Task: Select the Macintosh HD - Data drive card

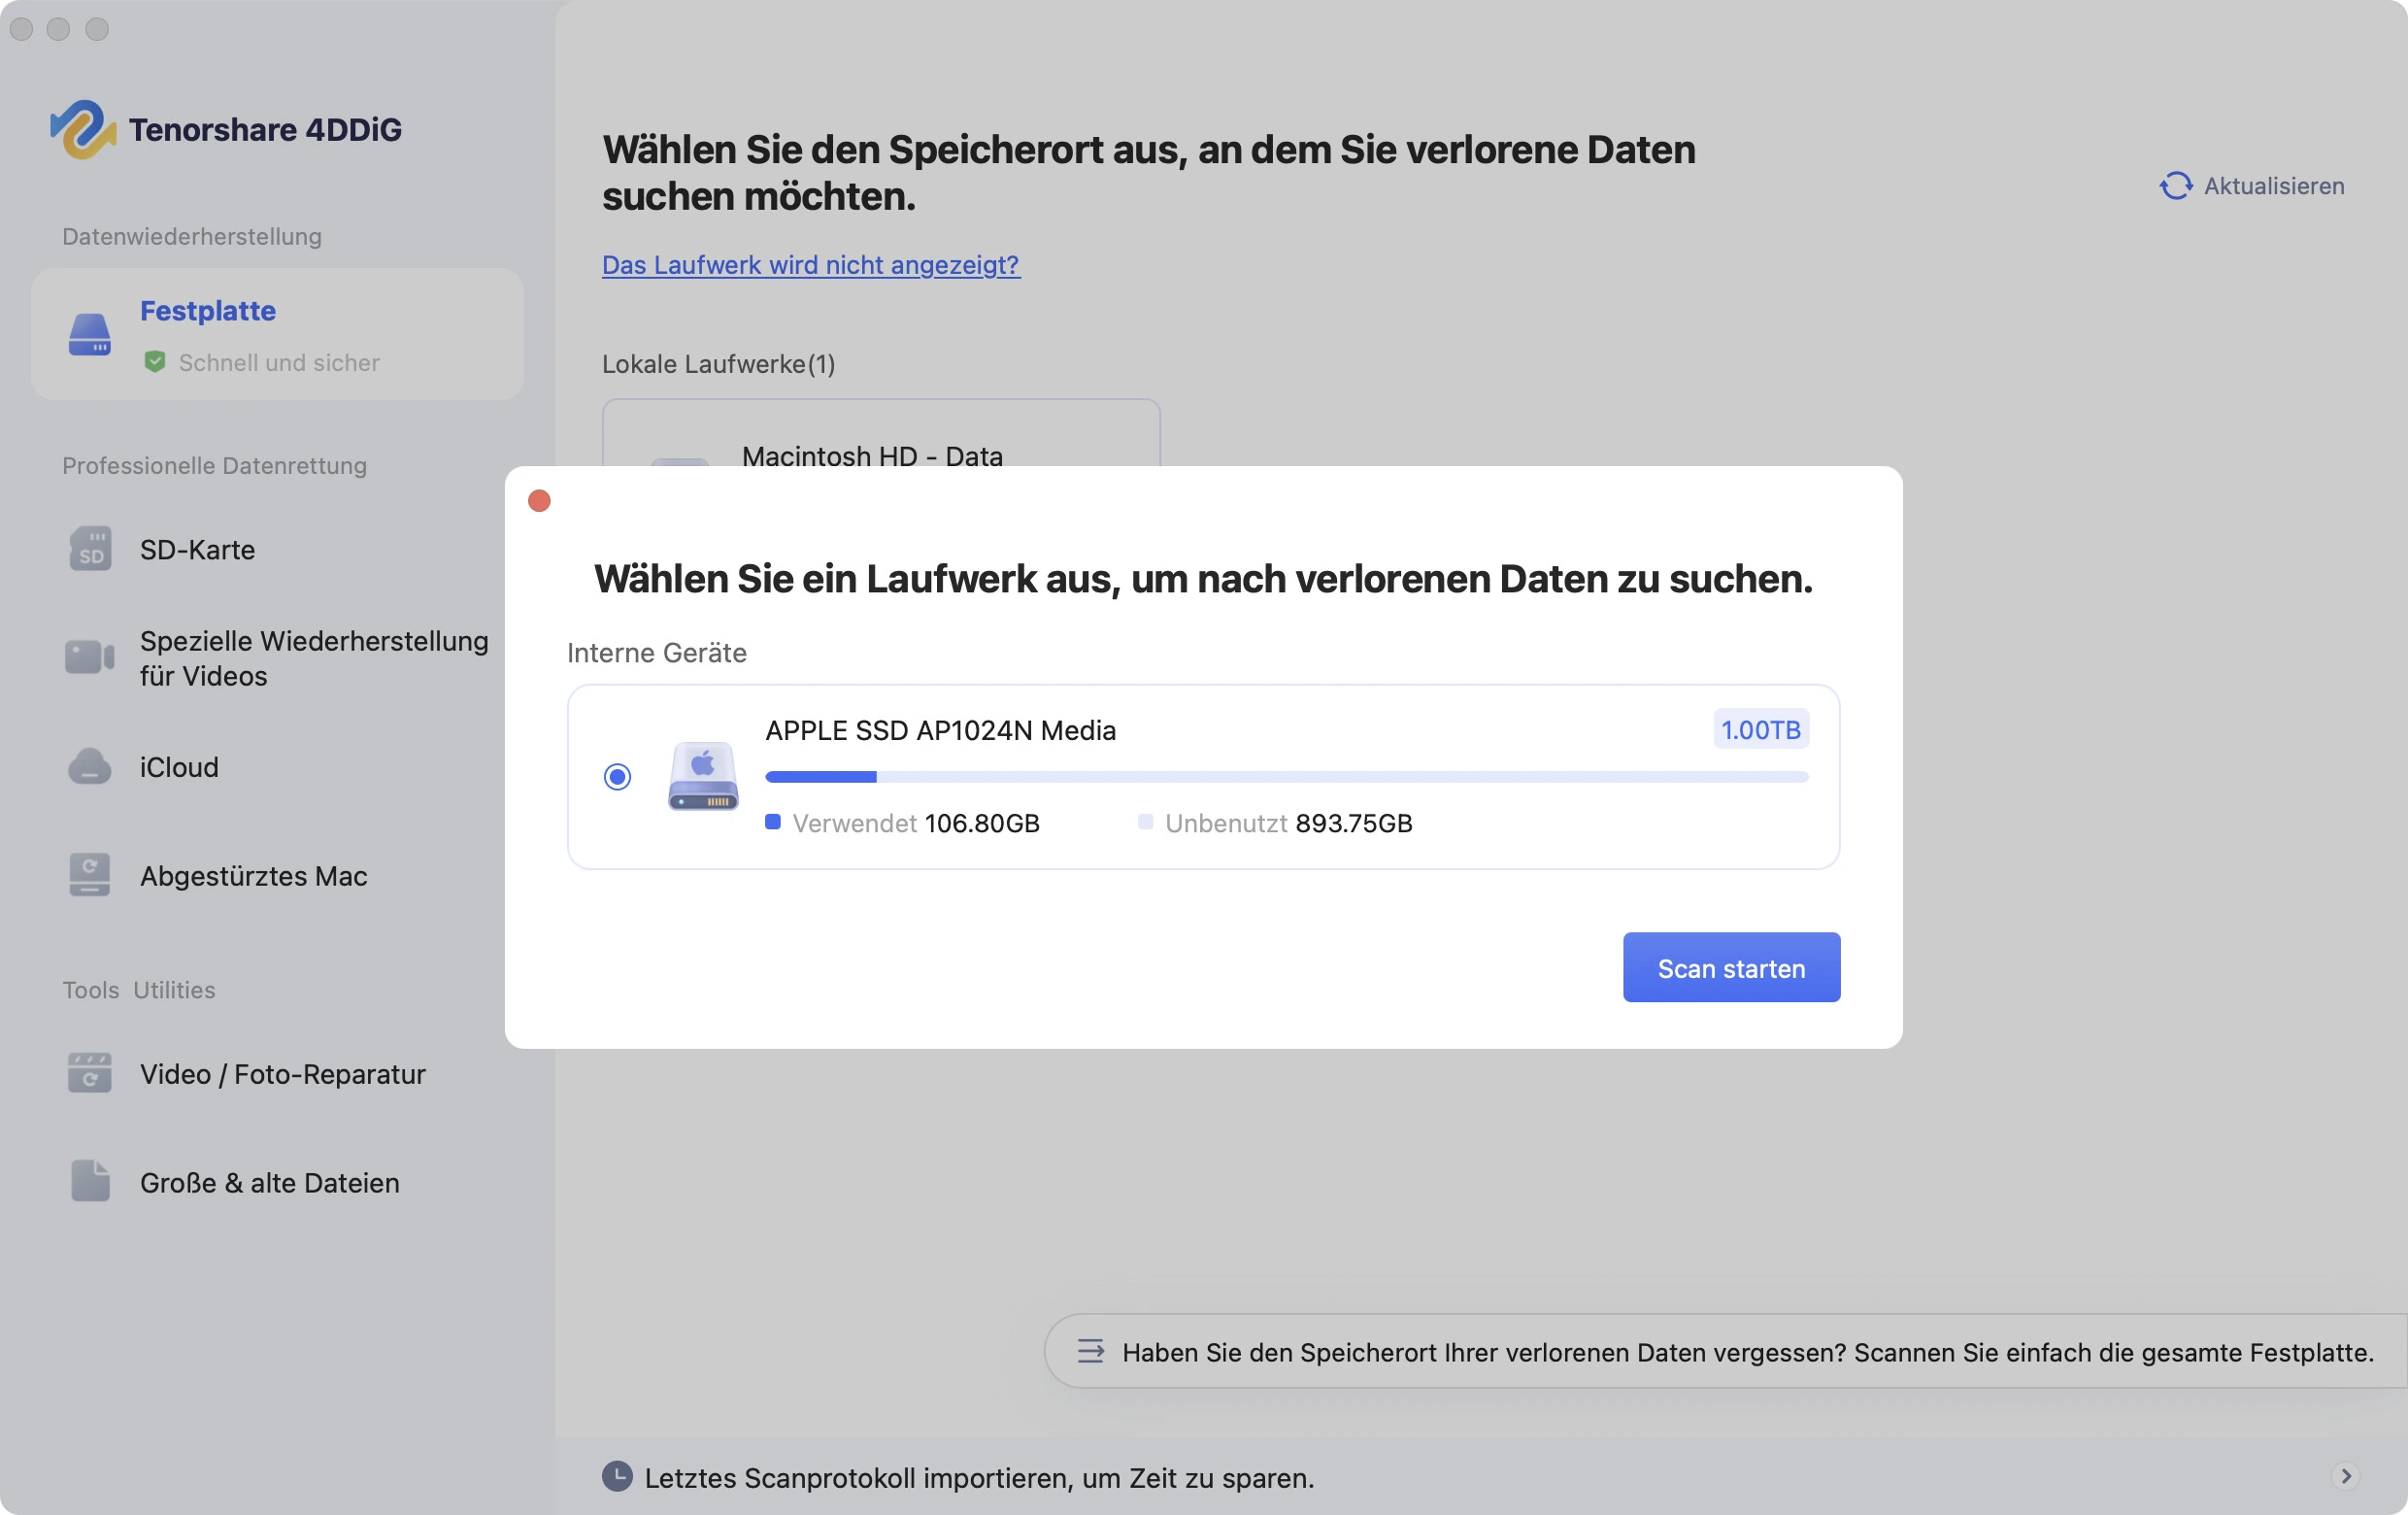Action: [x=881, y=435]
